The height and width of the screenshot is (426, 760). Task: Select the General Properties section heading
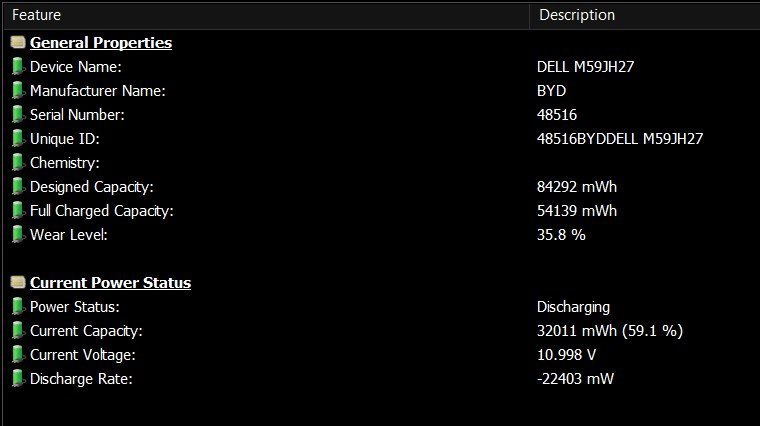point(101,43)
